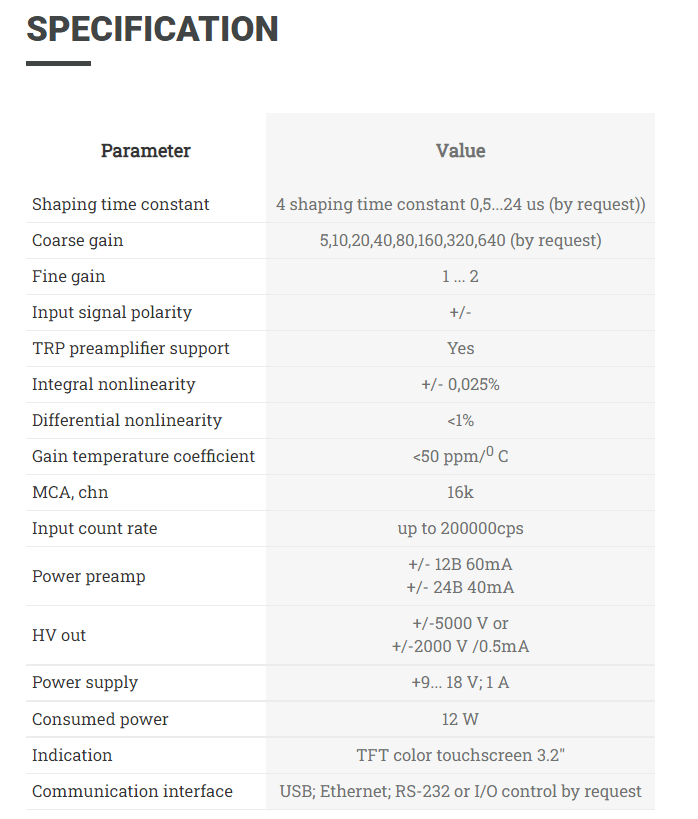Screen dimensions: 698x819
Task: Click the SPECIFICATION heading
Action: click(x=152, y=29)
